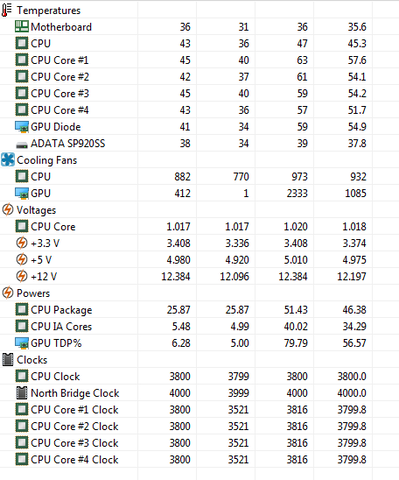Select the CPU Core #3 Clock label

point(74,443)
